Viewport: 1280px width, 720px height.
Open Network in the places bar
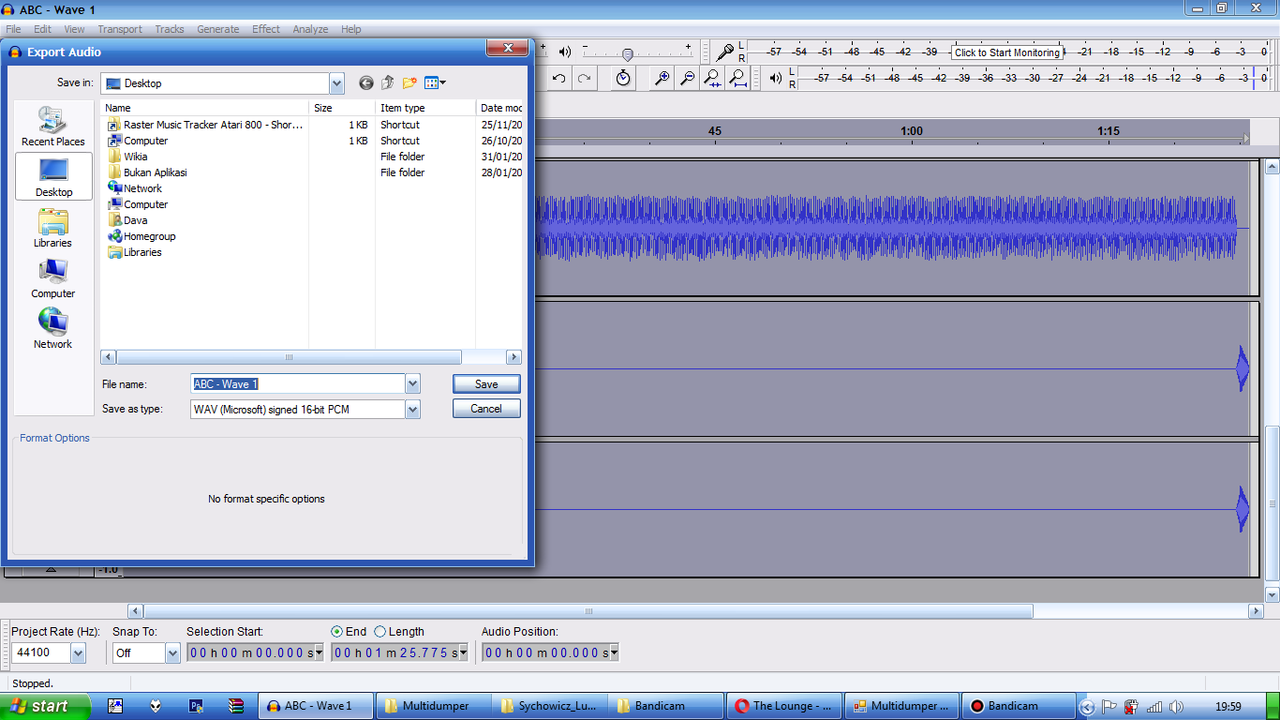[x=53, y=329]
